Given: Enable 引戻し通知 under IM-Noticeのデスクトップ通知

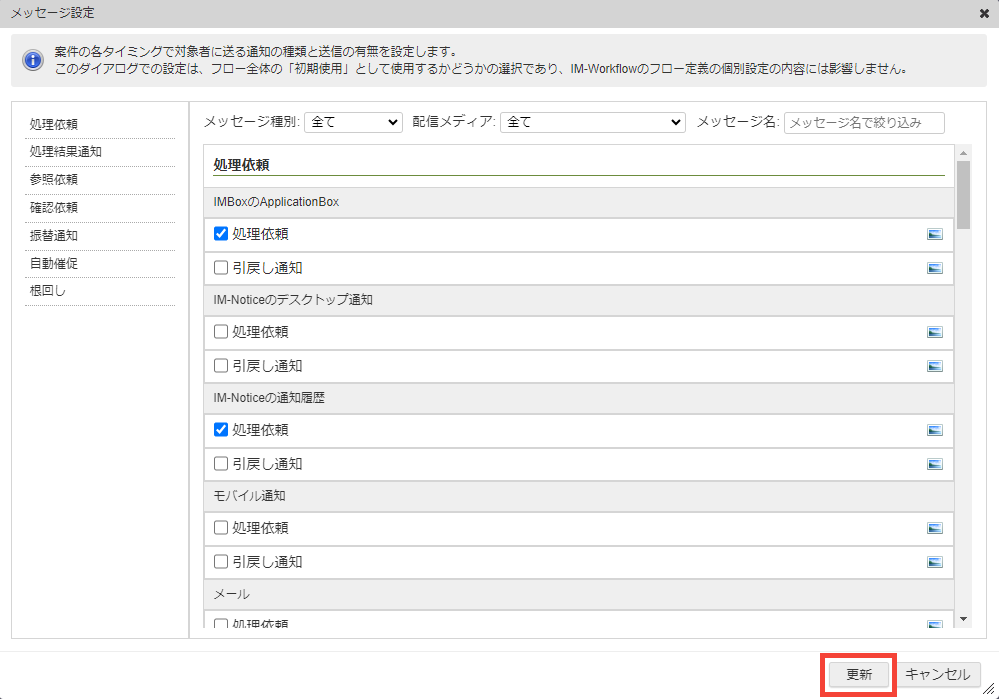Looking at the screenshot, I should coord(221,366).
